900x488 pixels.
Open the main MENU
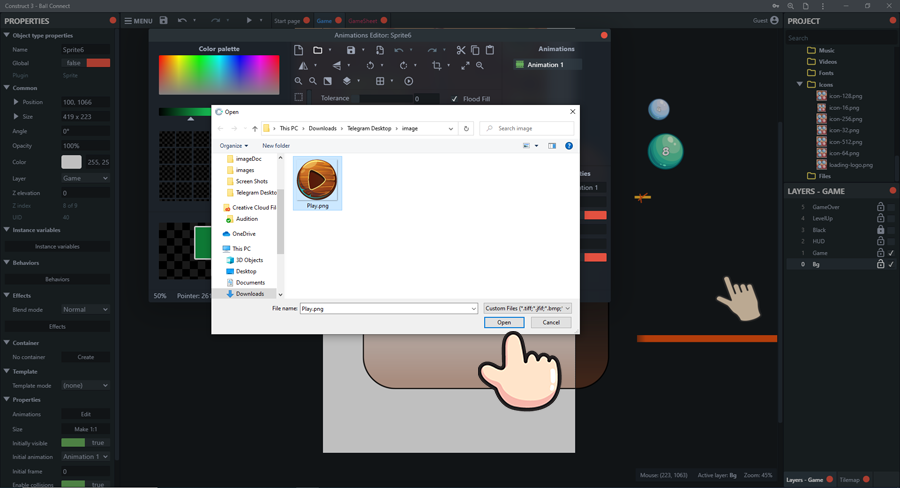138,20
